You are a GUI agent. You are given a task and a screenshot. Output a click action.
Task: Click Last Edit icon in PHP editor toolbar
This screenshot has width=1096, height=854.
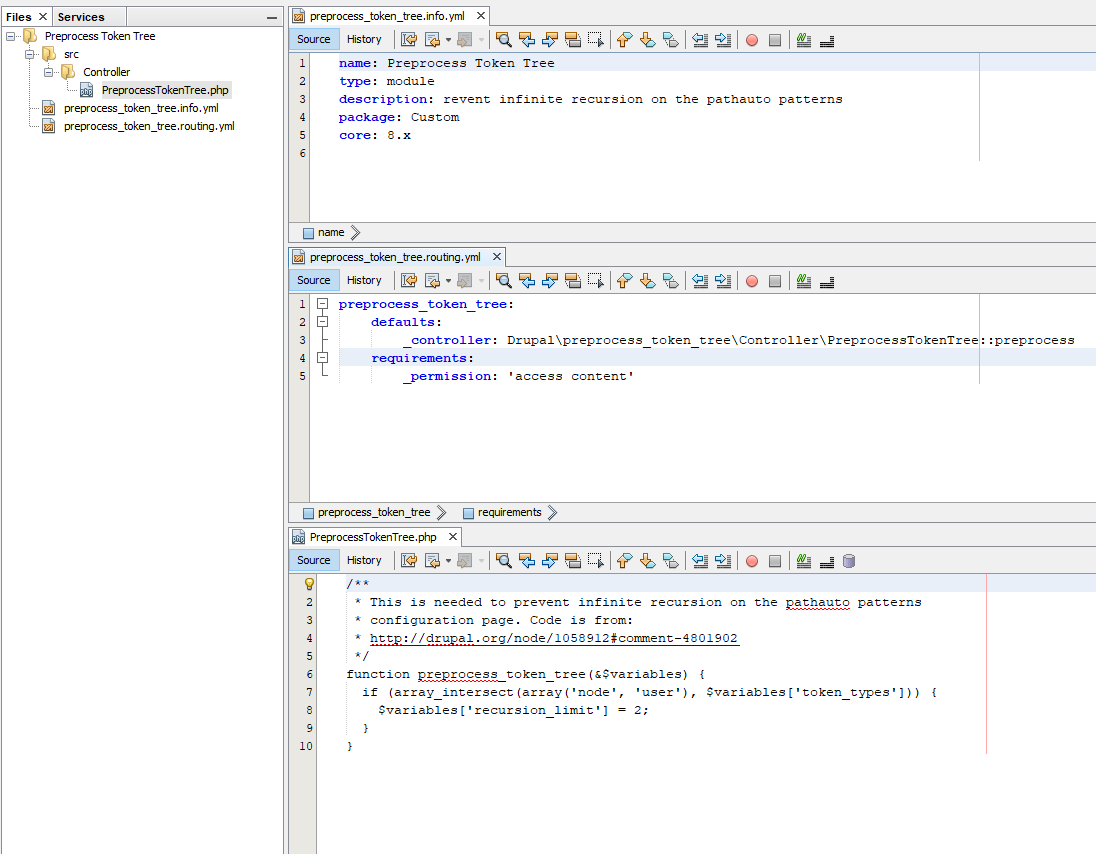click(x=409, y=561)
